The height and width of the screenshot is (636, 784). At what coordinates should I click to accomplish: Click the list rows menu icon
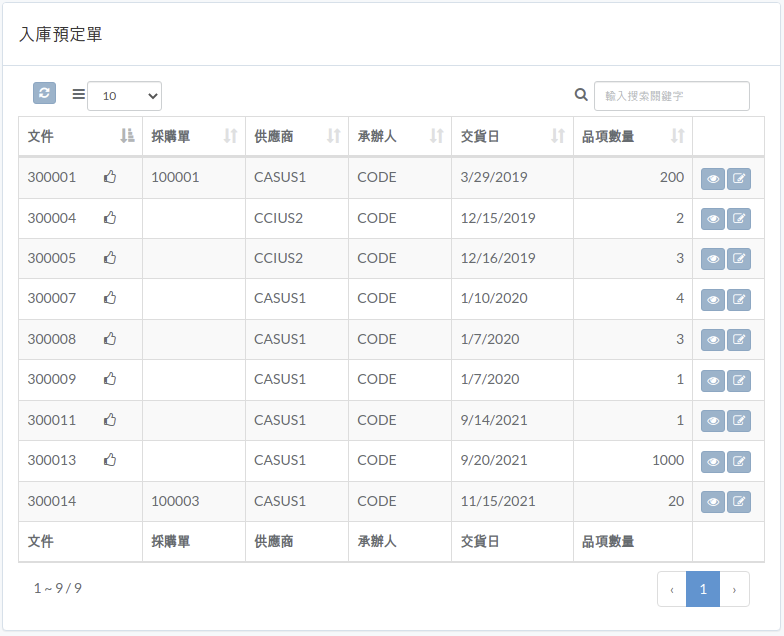click(78, 94)
